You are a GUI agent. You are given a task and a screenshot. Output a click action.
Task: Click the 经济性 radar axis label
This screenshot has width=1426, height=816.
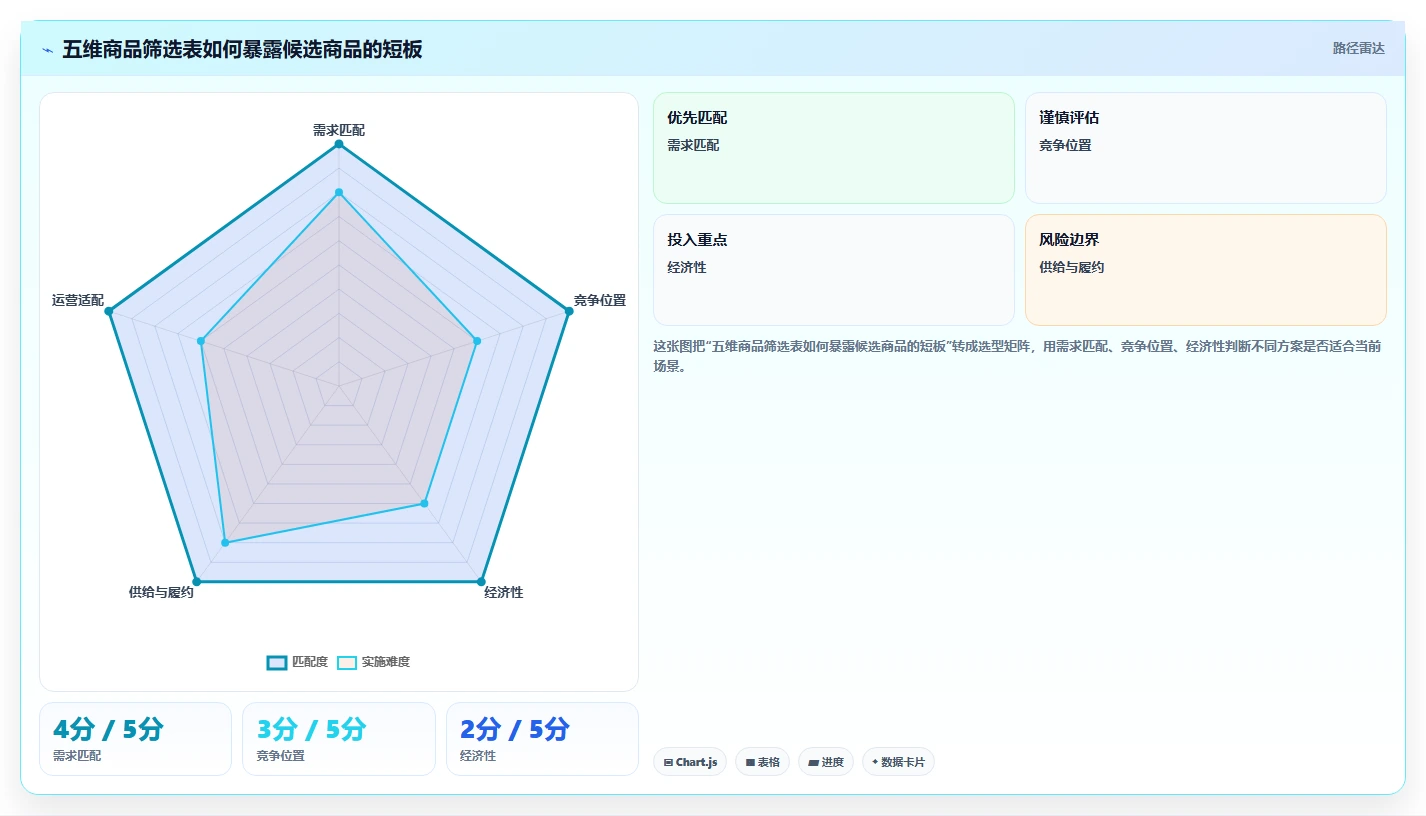coord(504,592)
